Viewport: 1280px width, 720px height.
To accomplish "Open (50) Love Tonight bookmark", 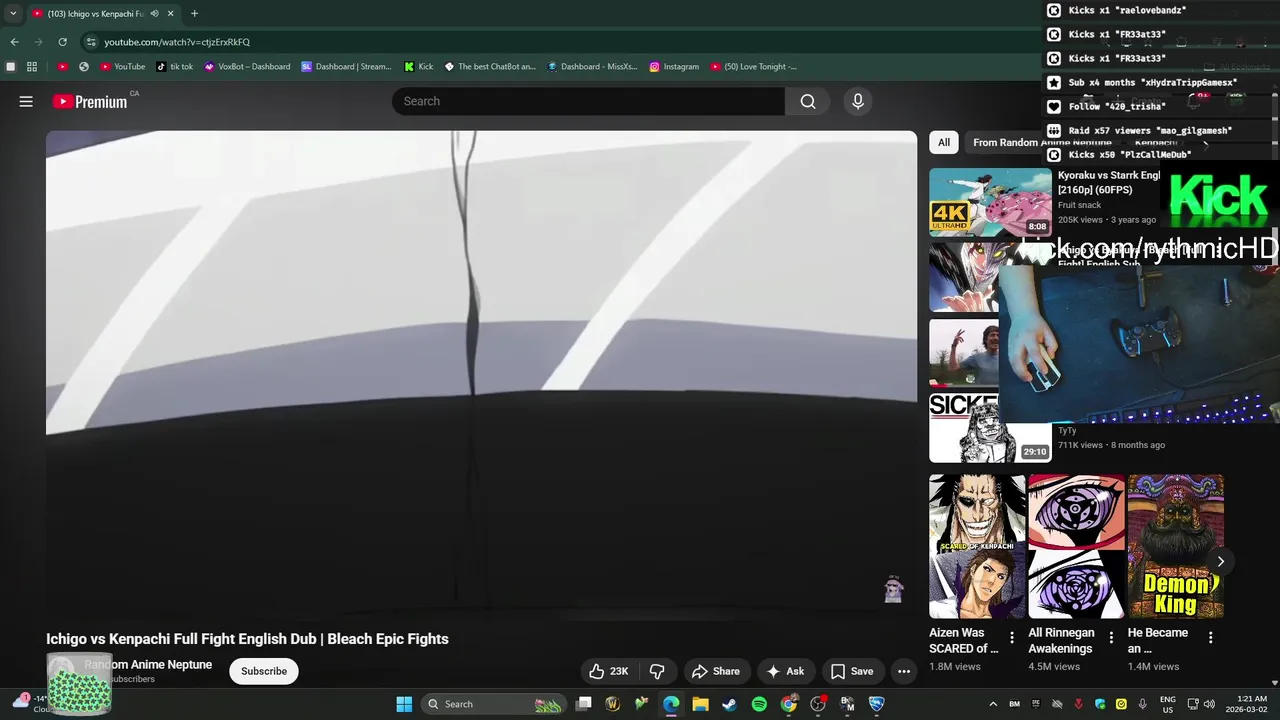I will pyautogui.click(x=754, y=67).
